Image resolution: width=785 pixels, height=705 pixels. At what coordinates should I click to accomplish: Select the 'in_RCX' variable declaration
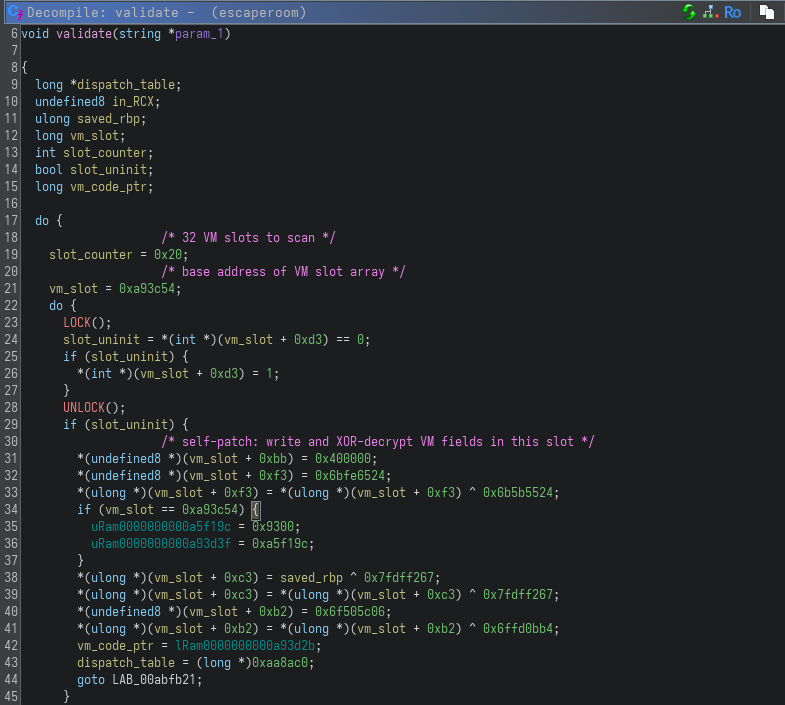pyautogui.click(x=133, y=102)
